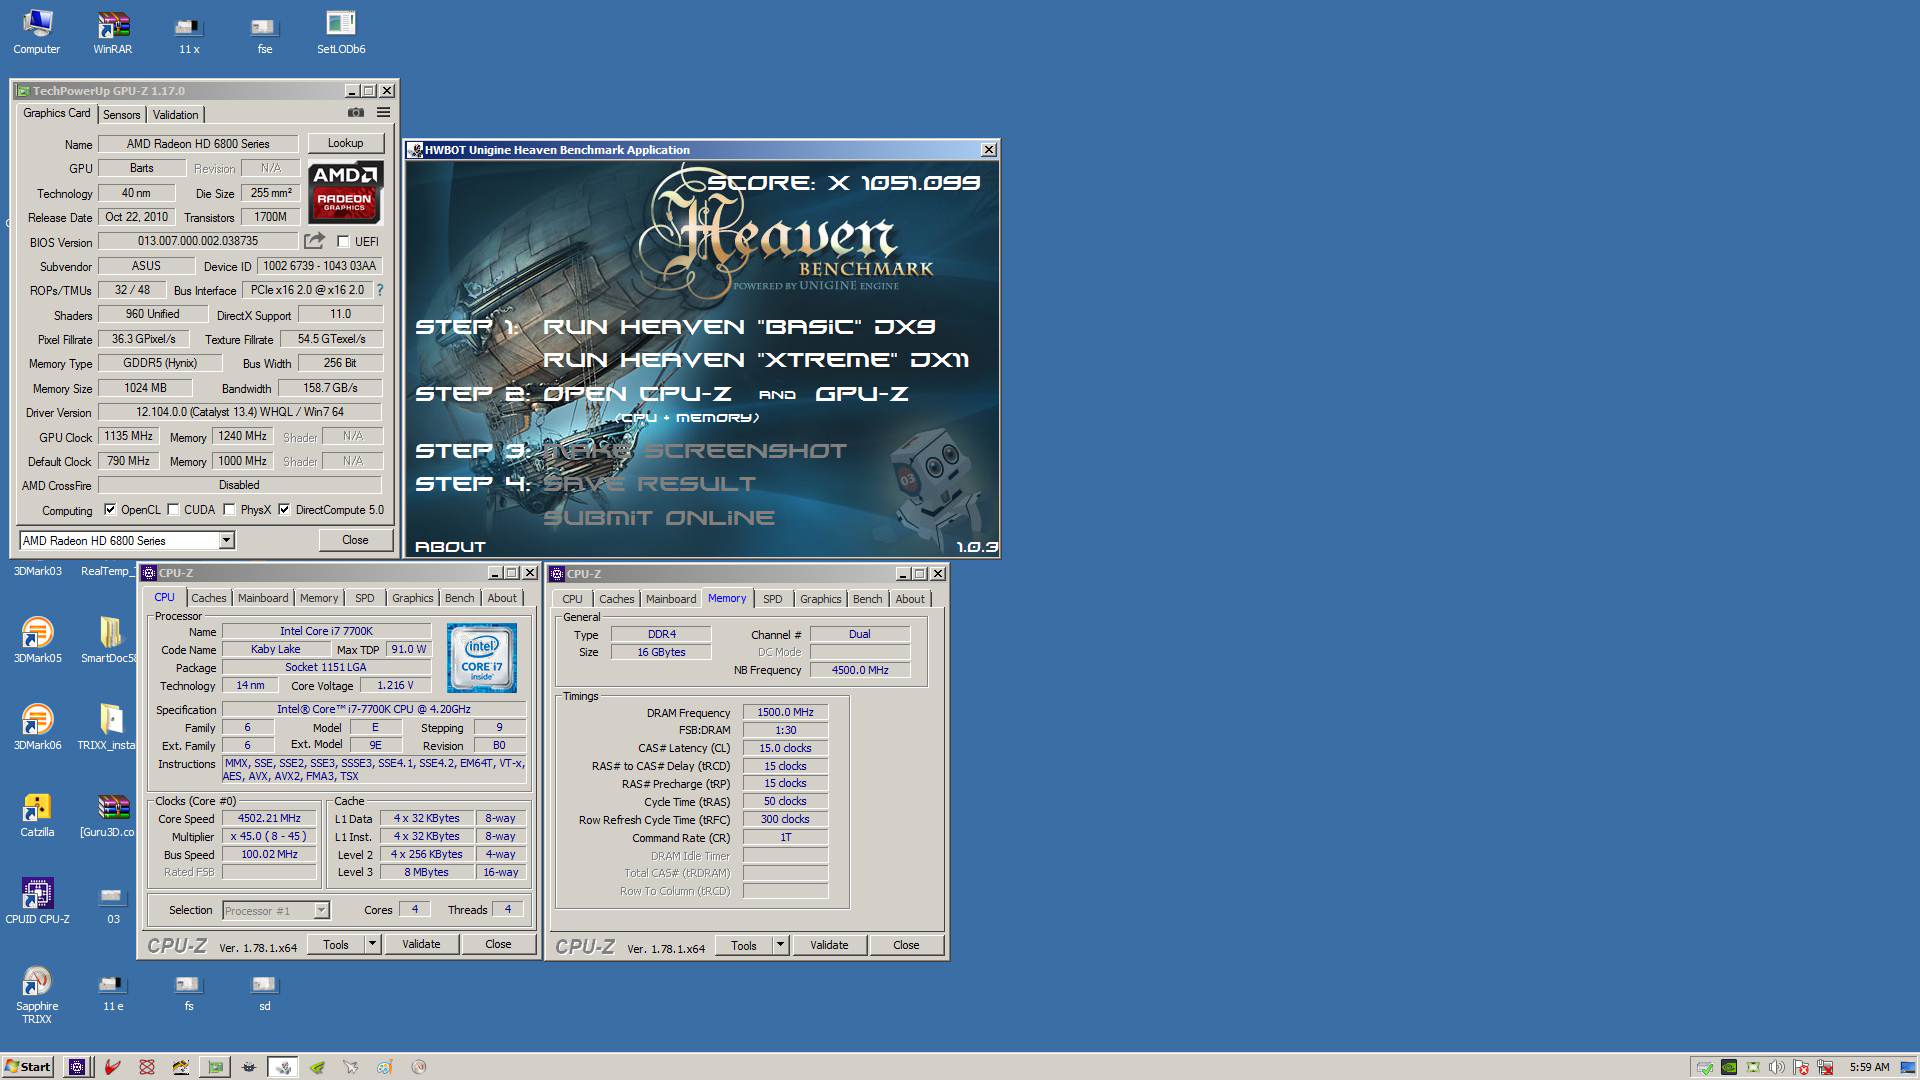Click About in Heaven benchmark app
1920x1080 pixels.
coord(450,547)
